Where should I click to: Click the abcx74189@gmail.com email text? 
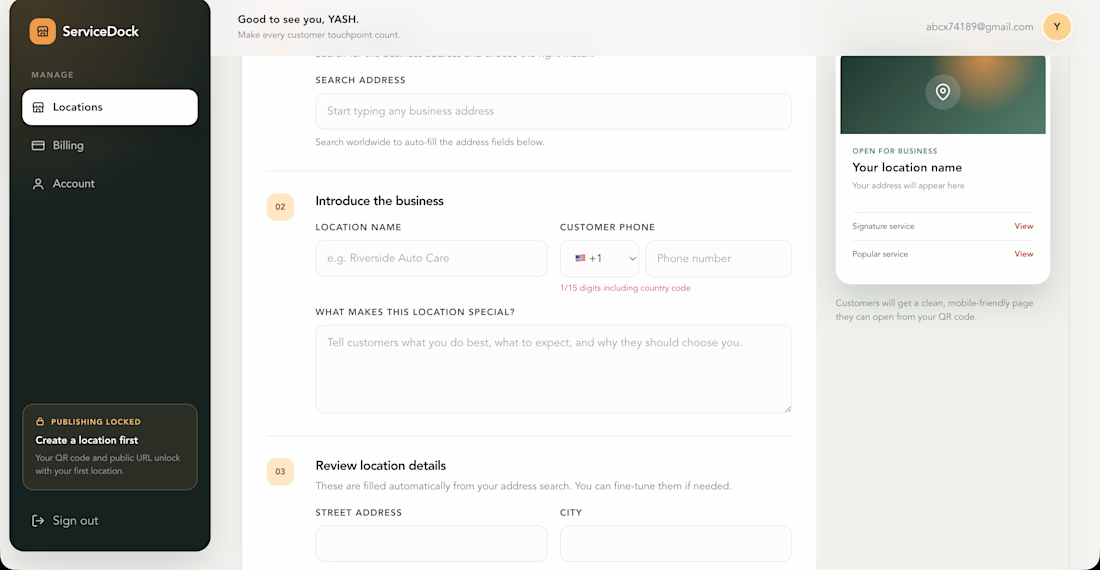click(979, 27)
